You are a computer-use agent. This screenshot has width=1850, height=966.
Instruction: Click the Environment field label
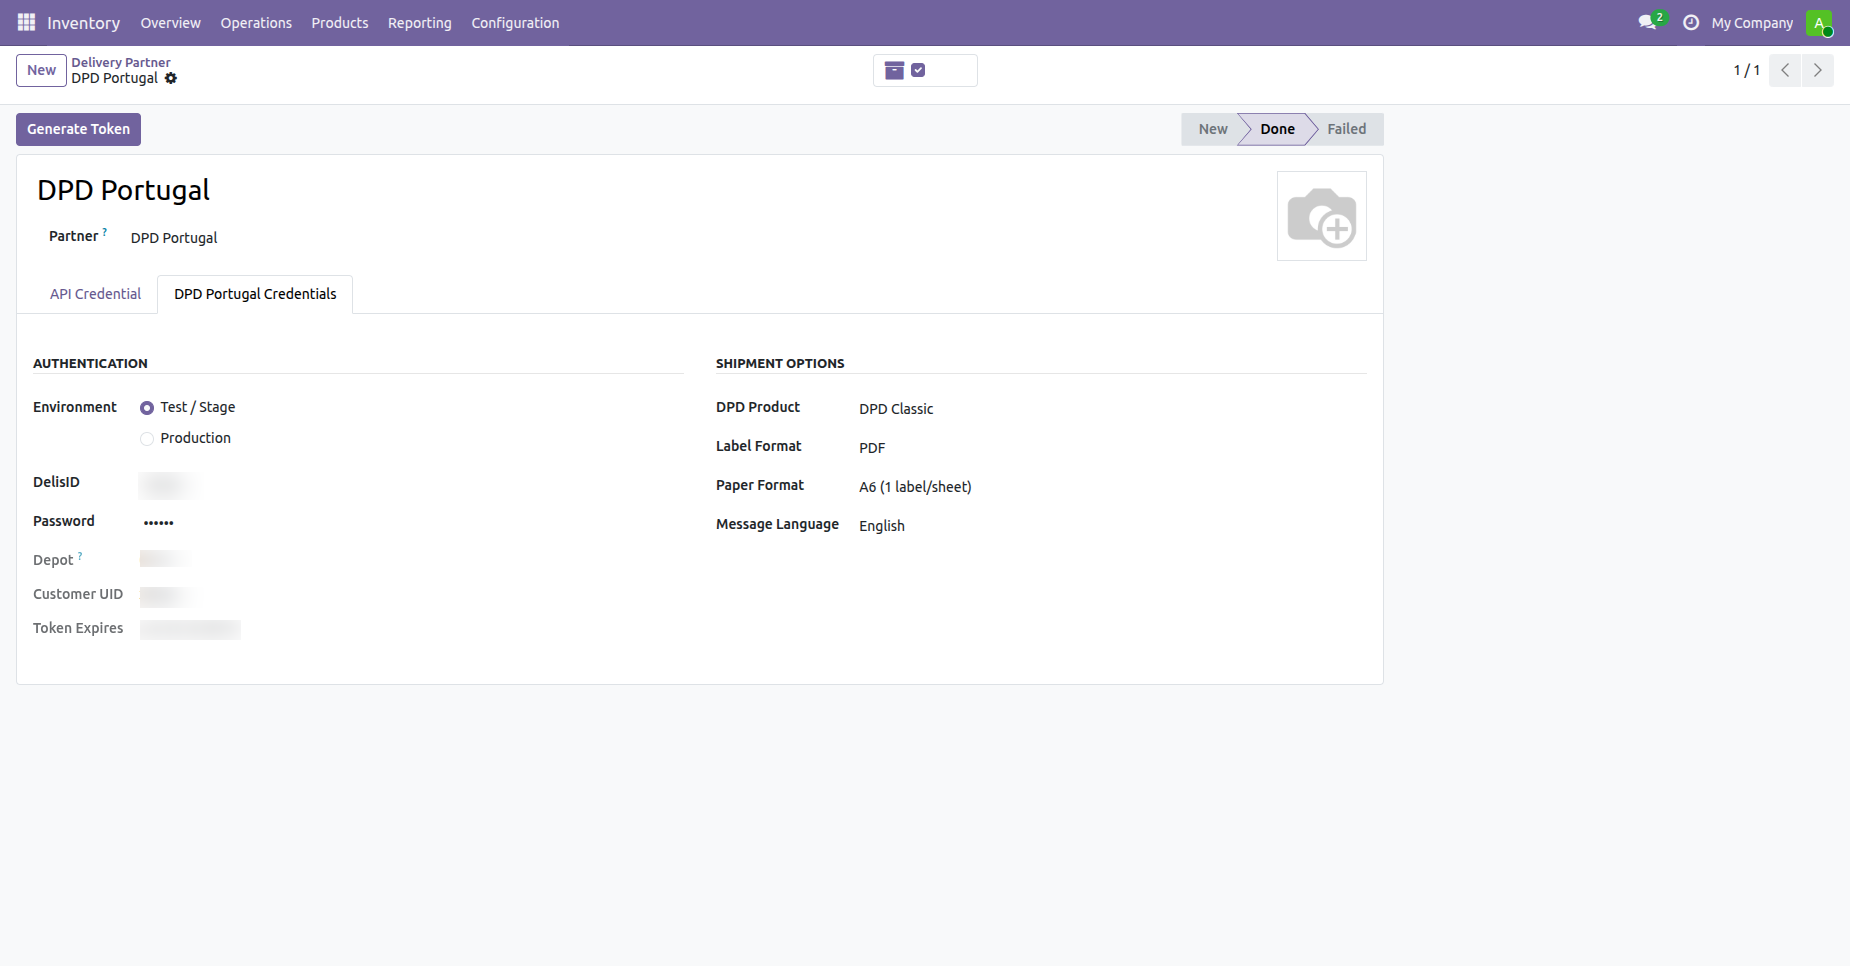[75, 407]
